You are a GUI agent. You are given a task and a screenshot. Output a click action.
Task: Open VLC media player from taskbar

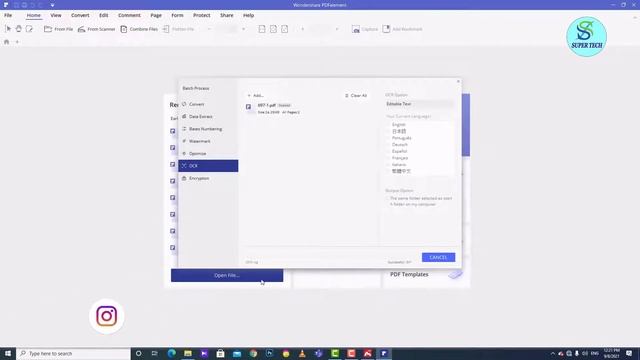click(302, 353)
